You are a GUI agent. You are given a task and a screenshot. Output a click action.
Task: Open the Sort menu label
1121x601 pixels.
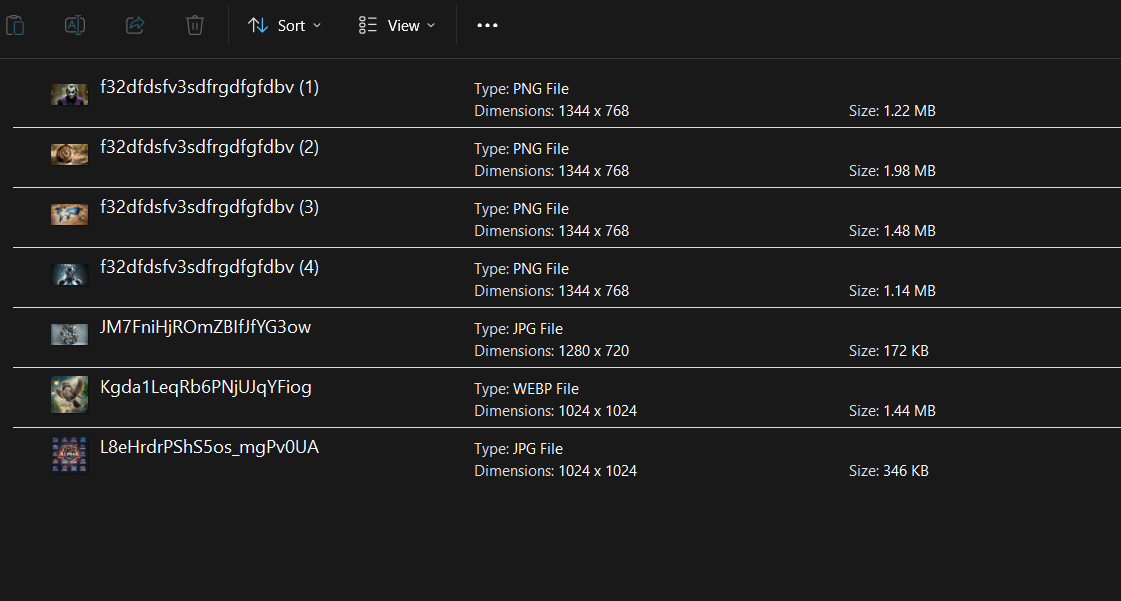(291, 26)
